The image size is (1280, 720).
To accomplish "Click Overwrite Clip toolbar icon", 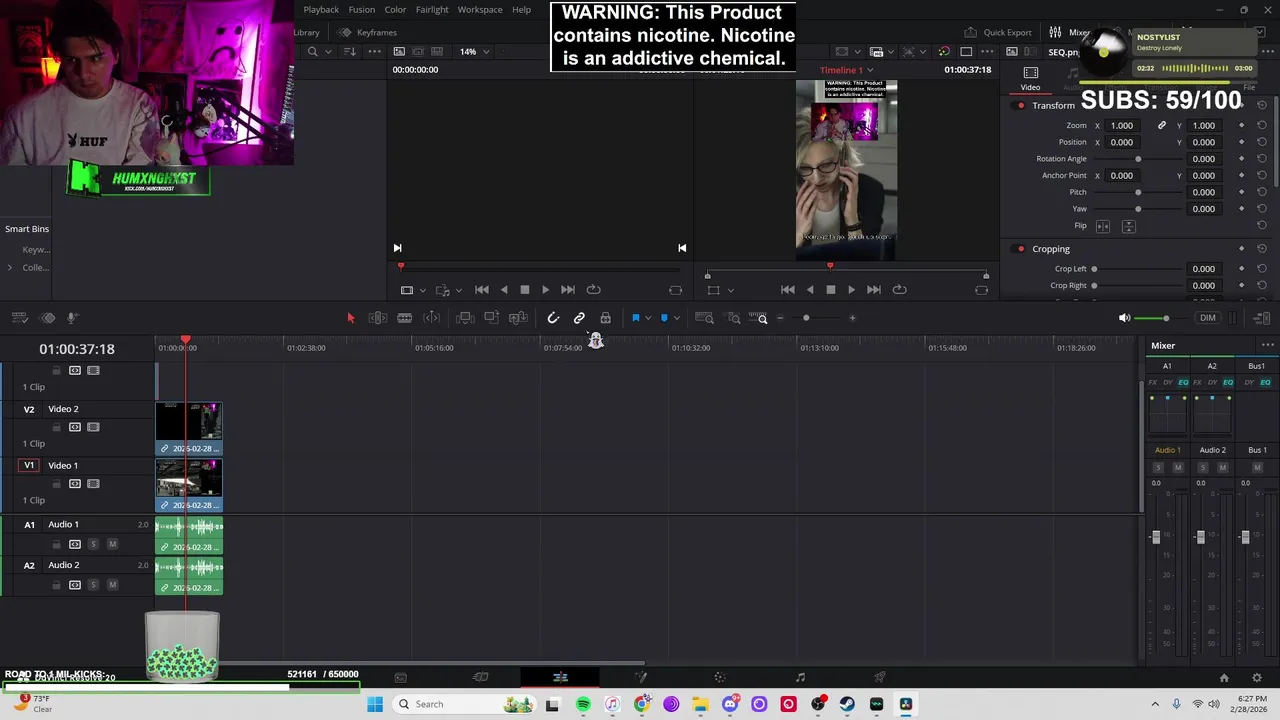I will click(x=491, y=318).
